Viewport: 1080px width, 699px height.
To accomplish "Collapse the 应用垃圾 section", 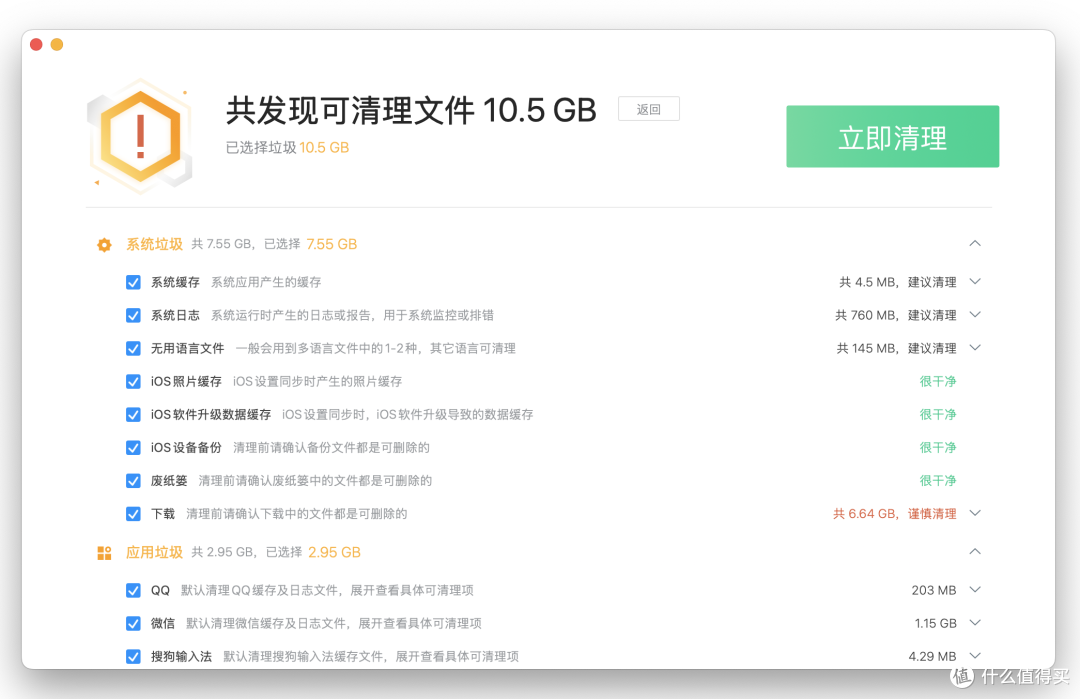I will point(975,552).
